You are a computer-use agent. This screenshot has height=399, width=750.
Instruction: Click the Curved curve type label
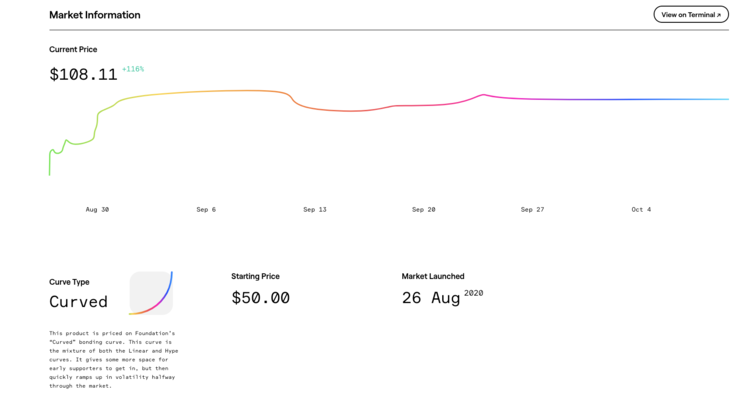click(78, 302)
